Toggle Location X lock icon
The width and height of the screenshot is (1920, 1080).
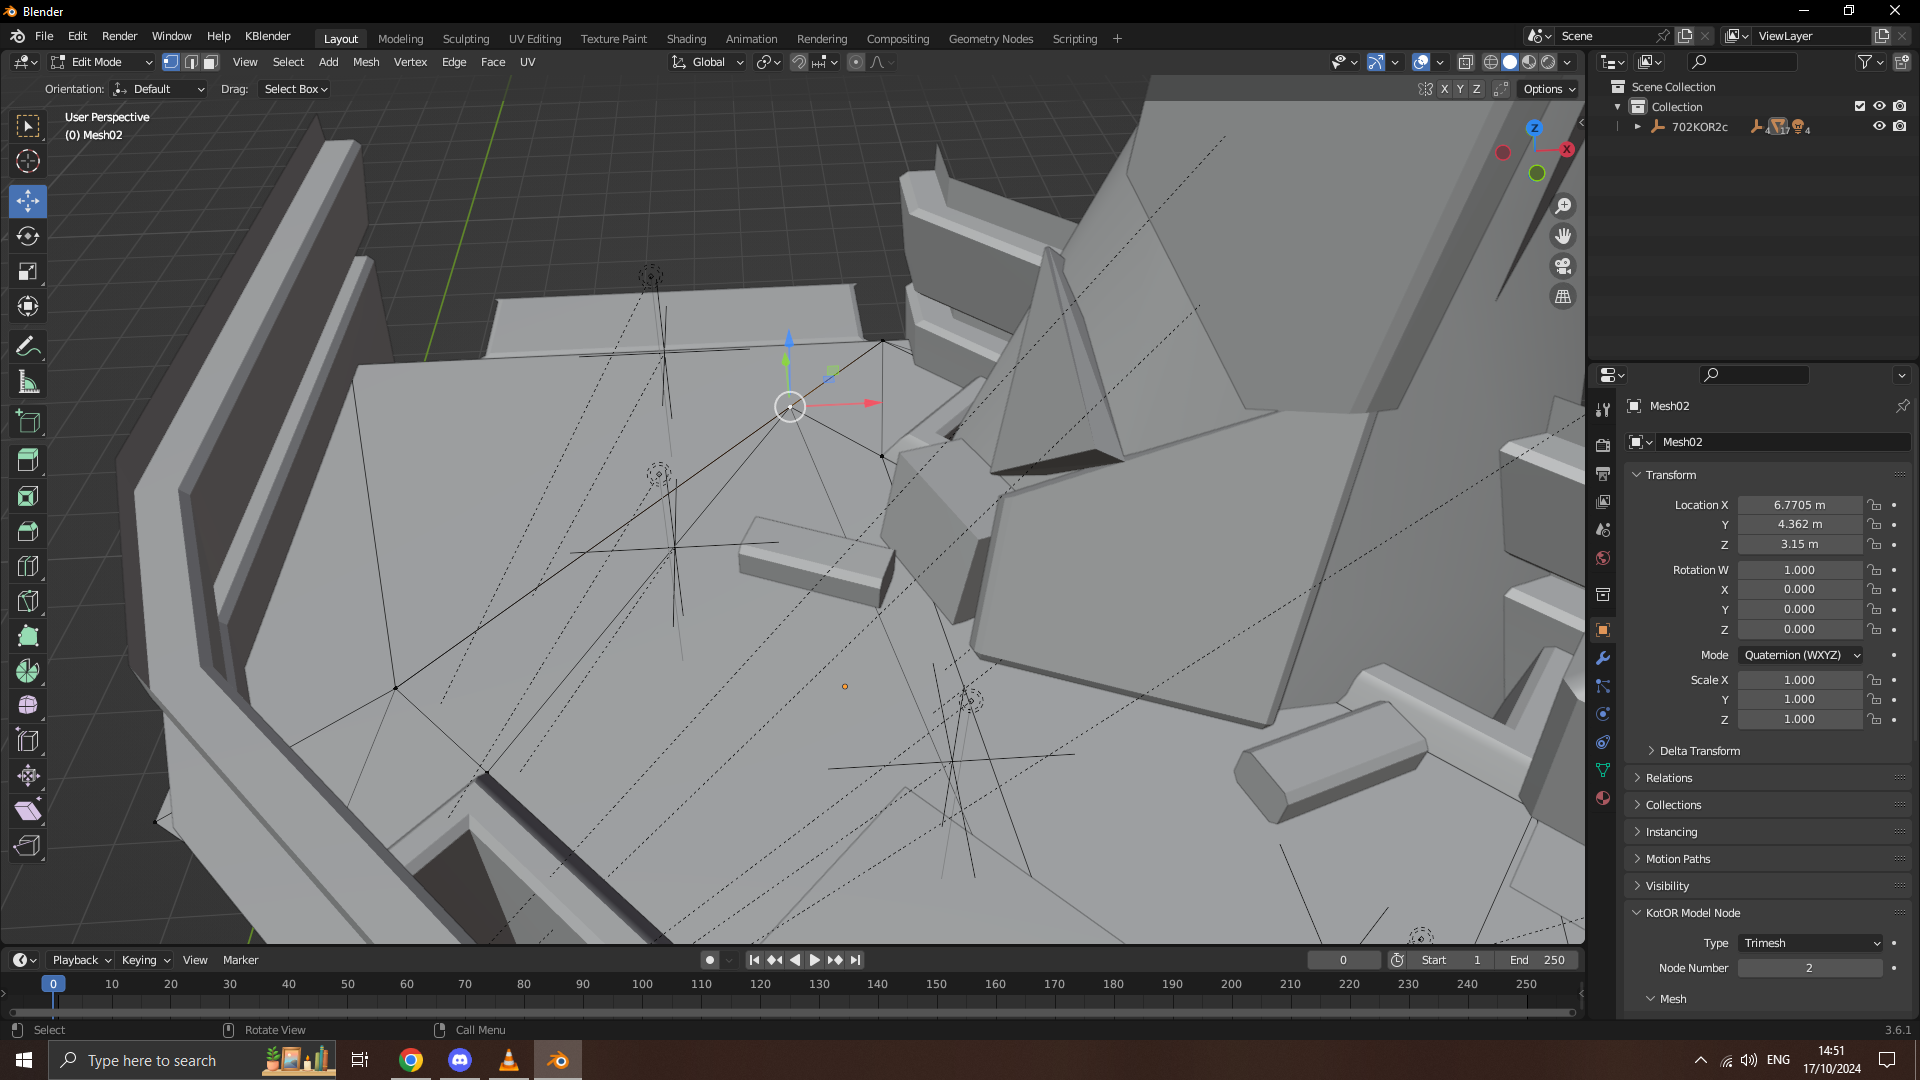1875,505
